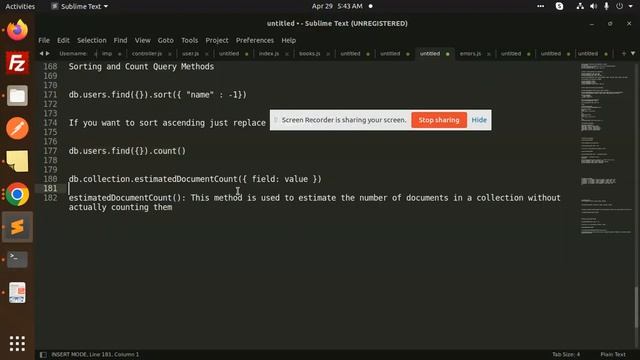Open the clock showing Apr 29 5:43 AM

point(337,6)
